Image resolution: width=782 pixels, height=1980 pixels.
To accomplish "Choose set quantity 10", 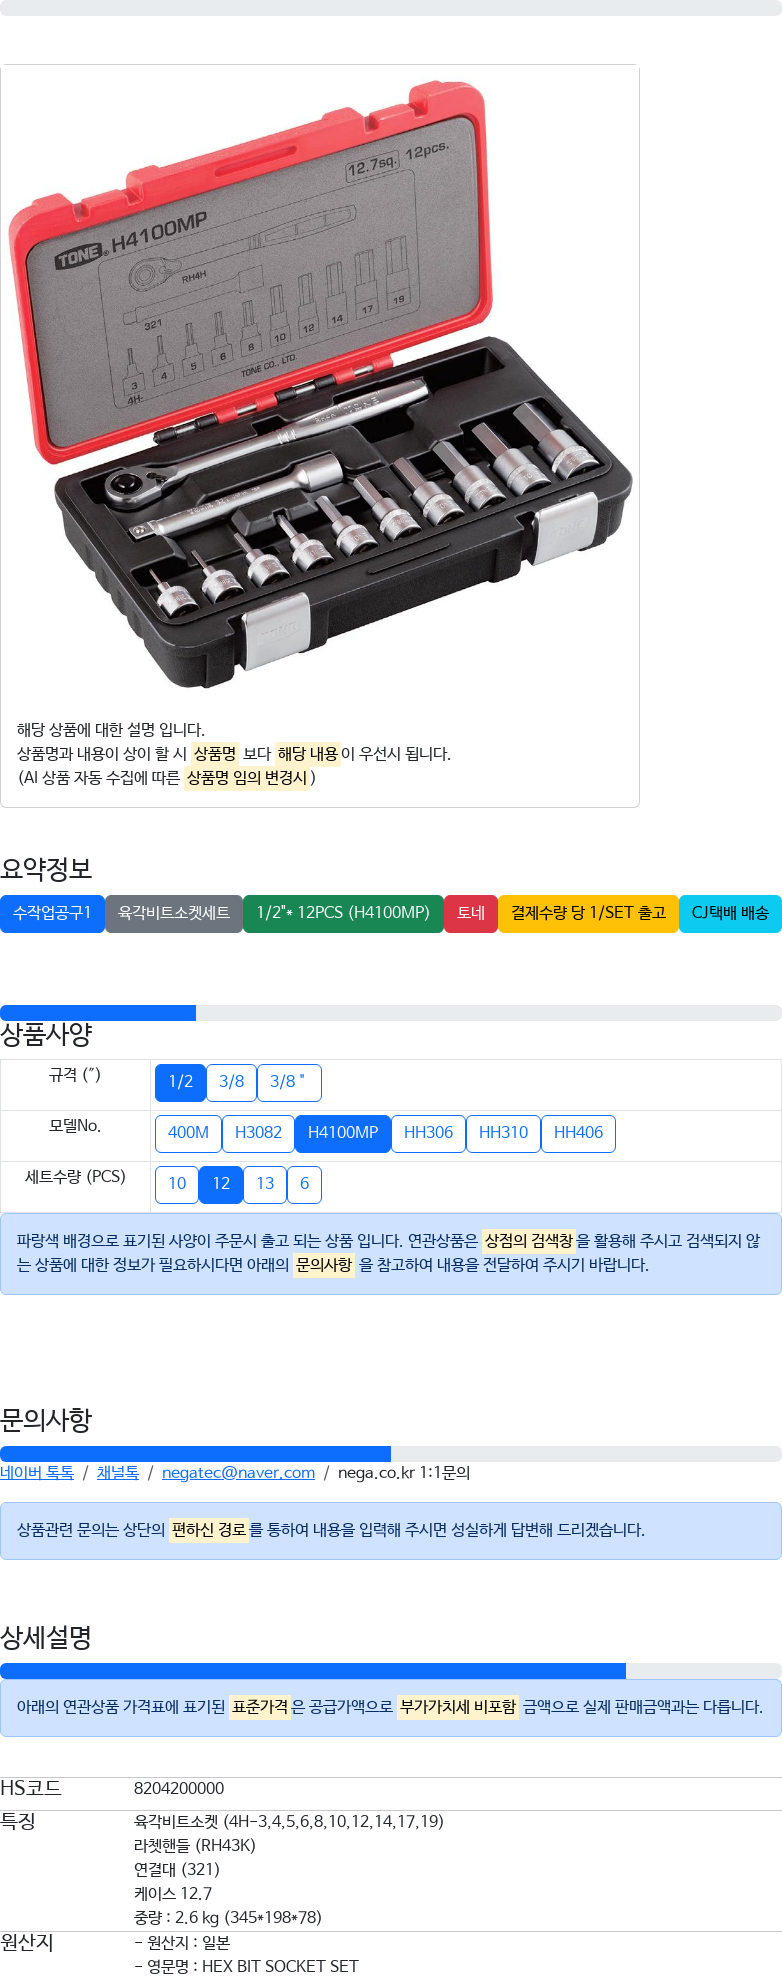I will (177, 1184).
